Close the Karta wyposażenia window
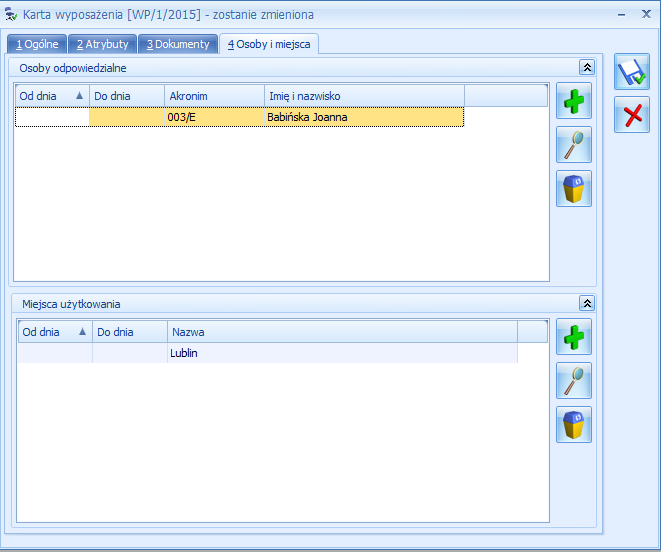The image size is (661, 552). pos(646,14)
